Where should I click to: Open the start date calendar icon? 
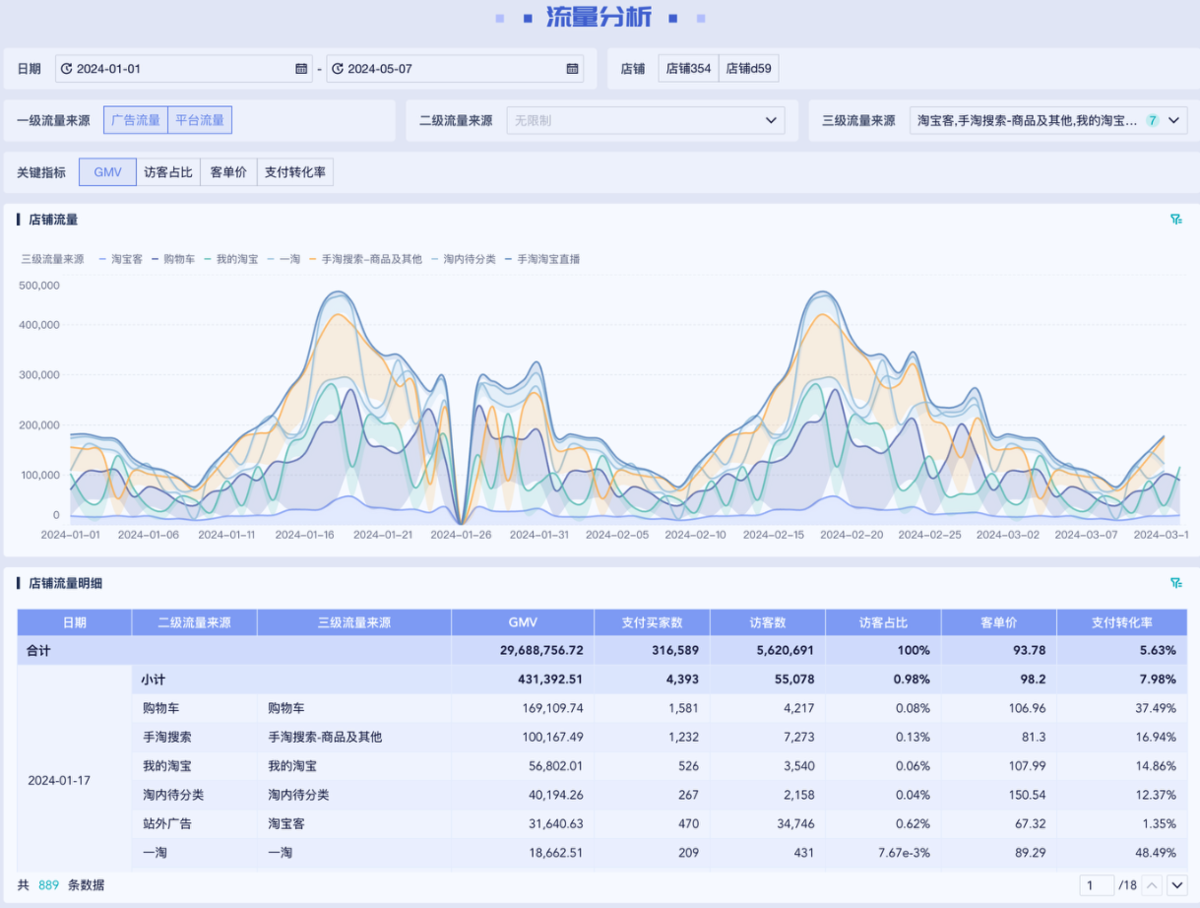[x=301, y=69]
